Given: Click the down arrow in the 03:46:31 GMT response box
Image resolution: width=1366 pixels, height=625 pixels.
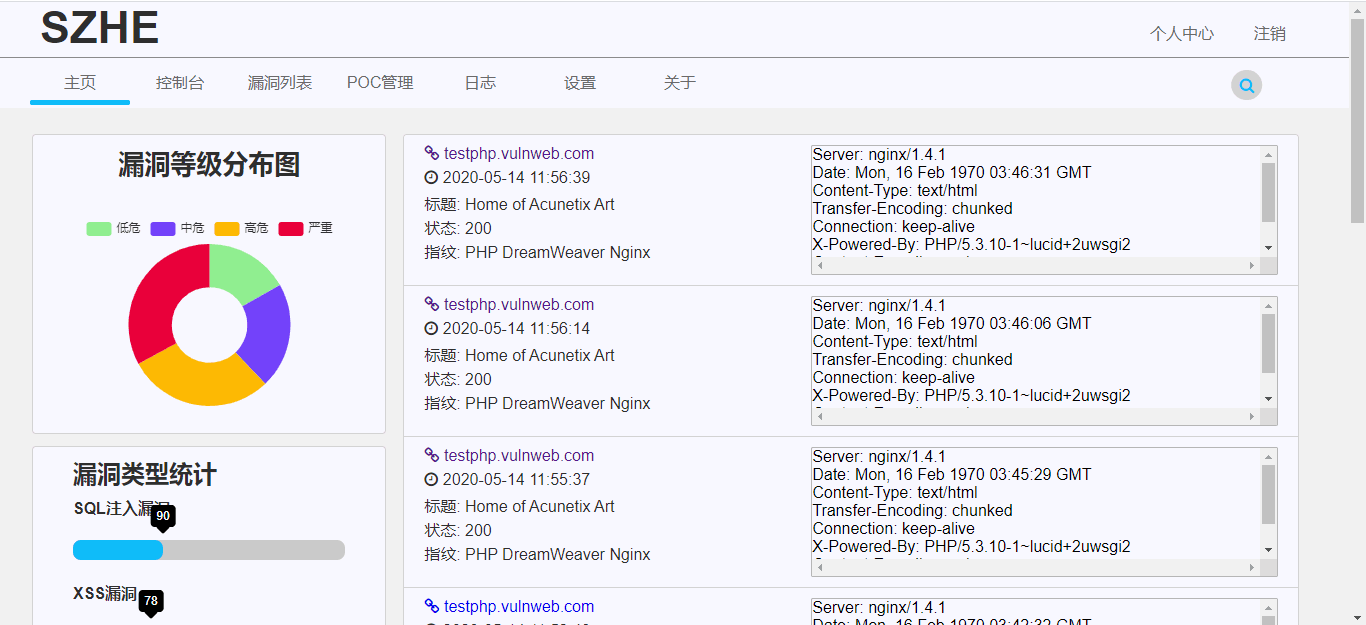Looking at the screenshot, I should [x=1269, y=248].
